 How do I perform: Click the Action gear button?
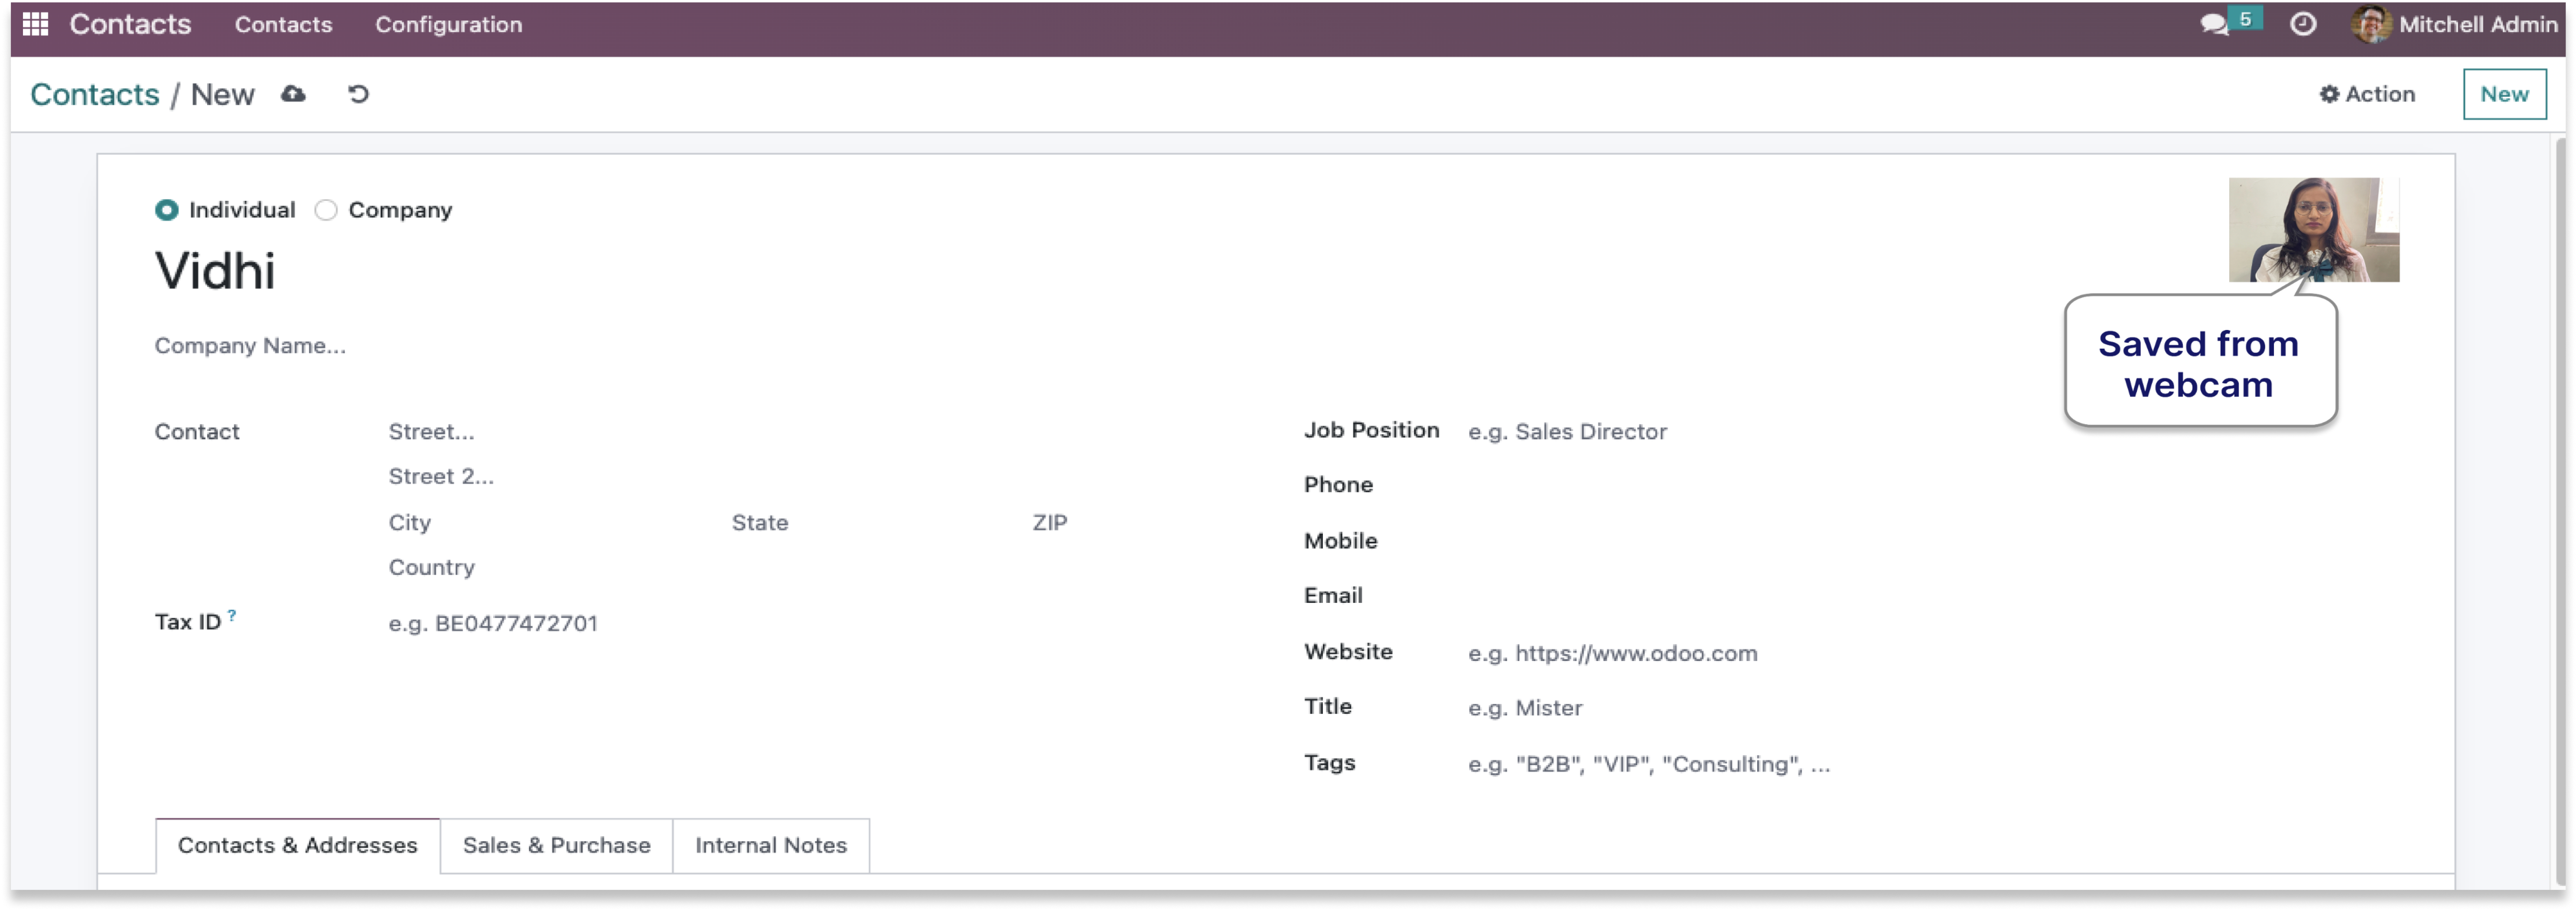(2367, 94)
